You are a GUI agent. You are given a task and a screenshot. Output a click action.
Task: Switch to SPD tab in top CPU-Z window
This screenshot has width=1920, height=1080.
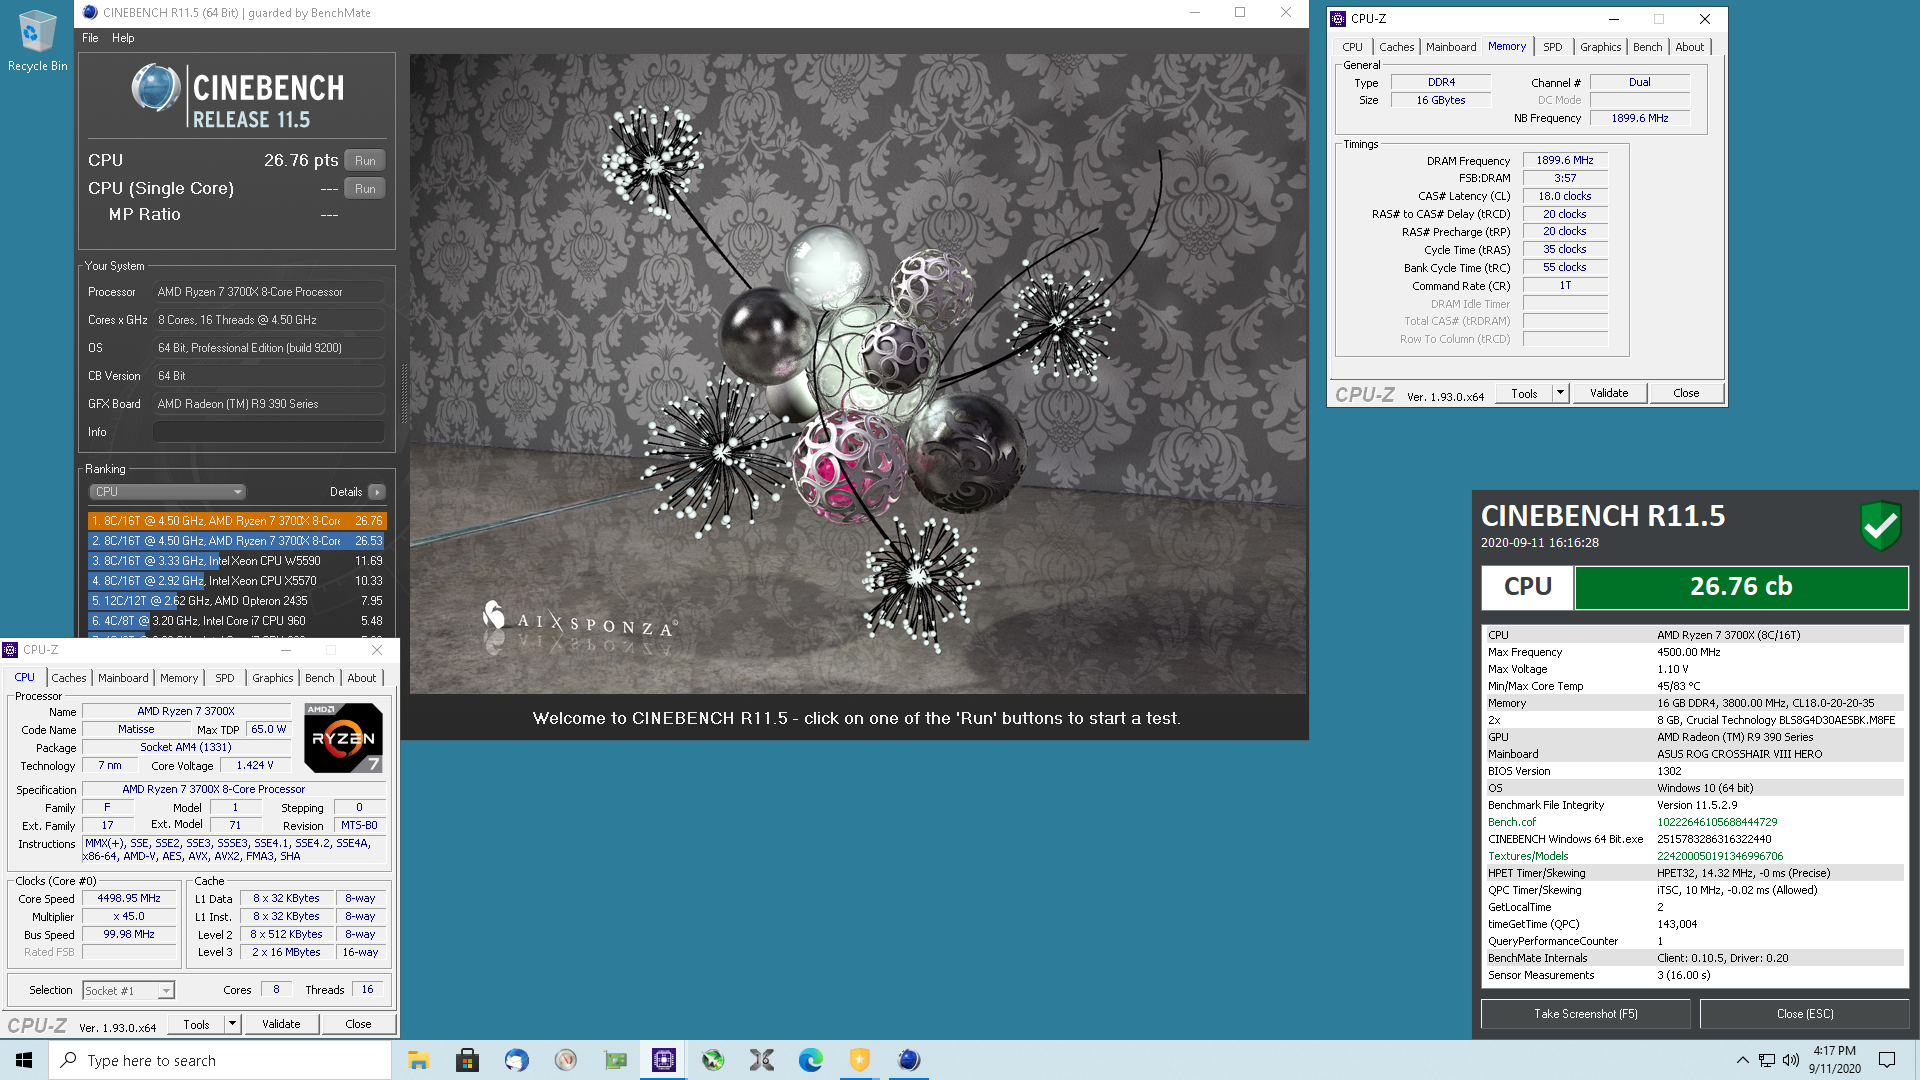[x=1552, y=47]
